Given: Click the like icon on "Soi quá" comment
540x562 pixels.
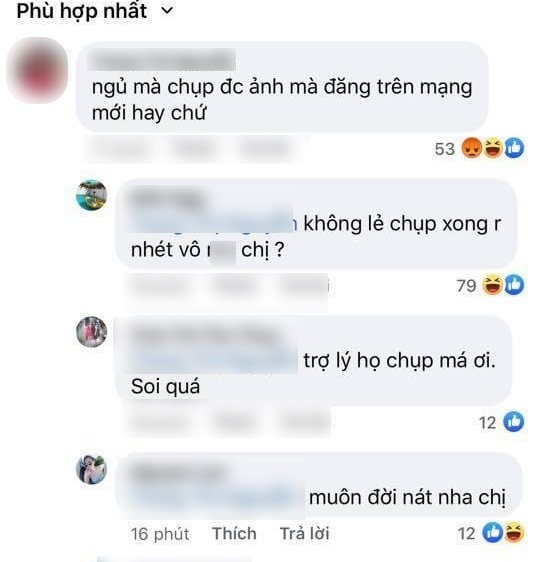Looking at the screenshot, I should pyautogui.click(x=513, y=422).
